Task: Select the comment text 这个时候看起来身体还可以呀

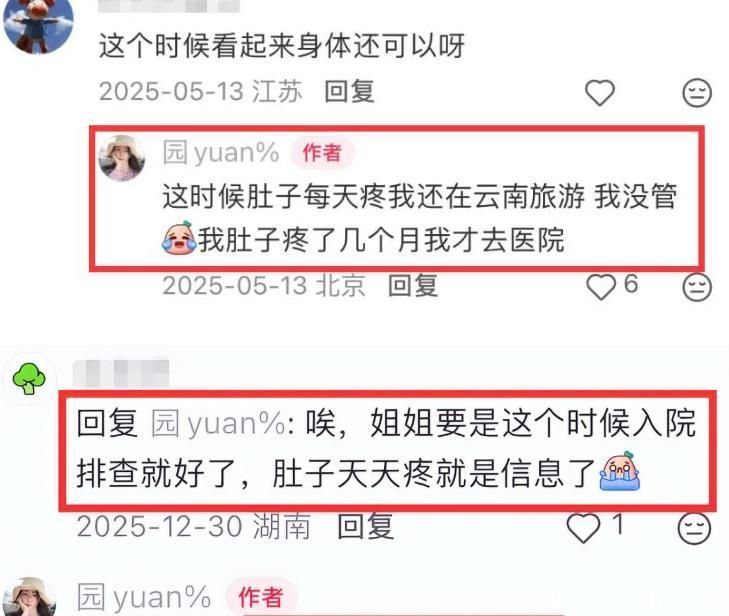Action: pos(282,46)
